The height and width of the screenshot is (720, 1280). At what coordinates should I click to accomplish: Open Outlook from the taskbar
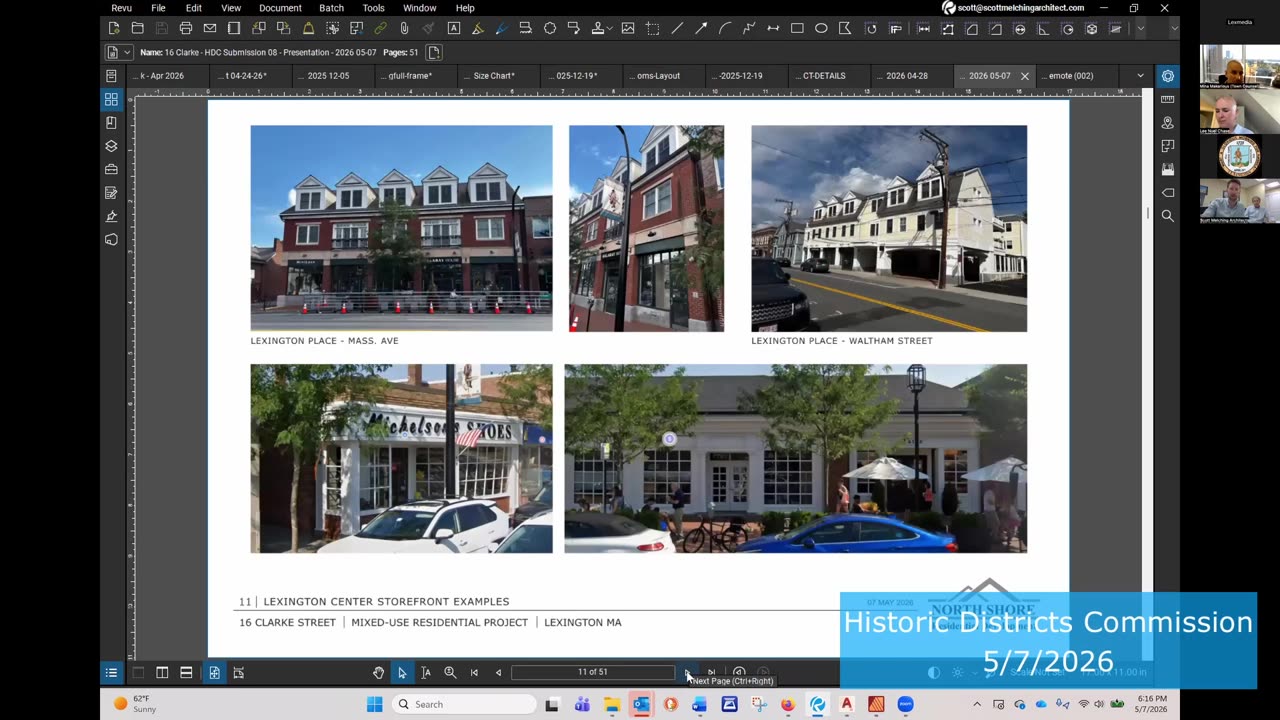(x=641, y=704)
